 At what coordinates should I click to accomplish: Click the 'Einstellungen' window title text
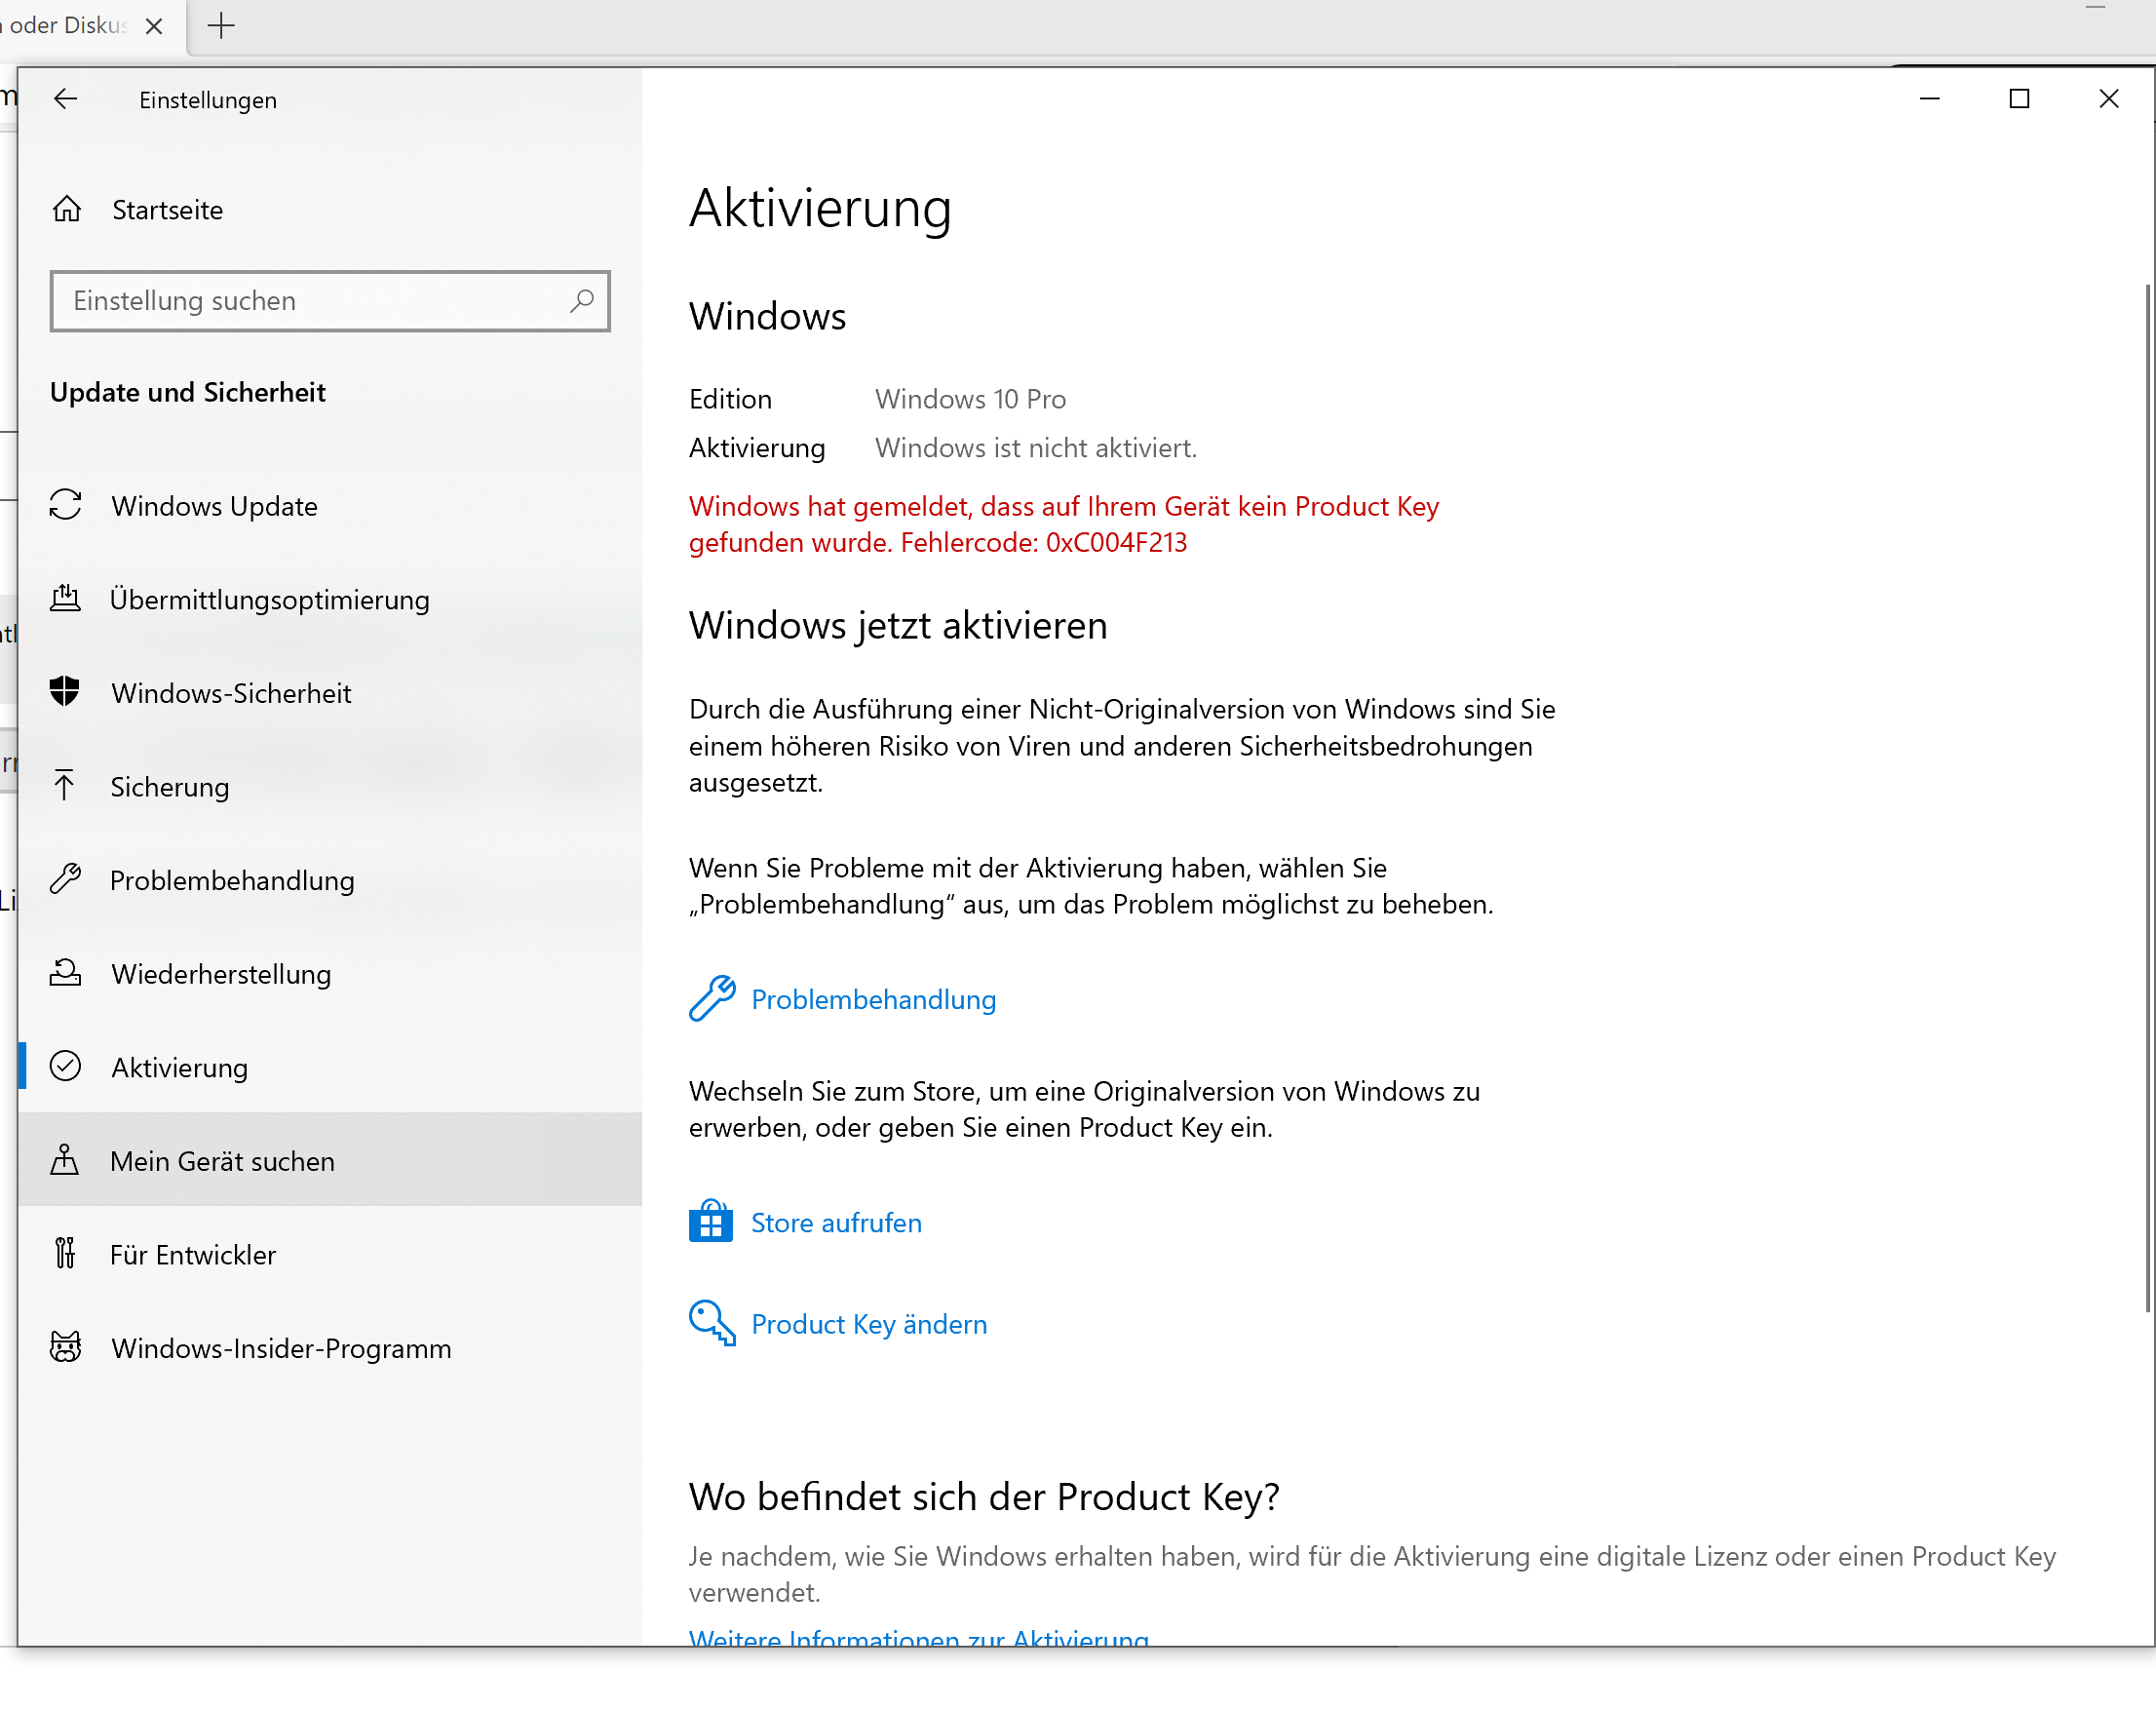(x=208, y=100)
